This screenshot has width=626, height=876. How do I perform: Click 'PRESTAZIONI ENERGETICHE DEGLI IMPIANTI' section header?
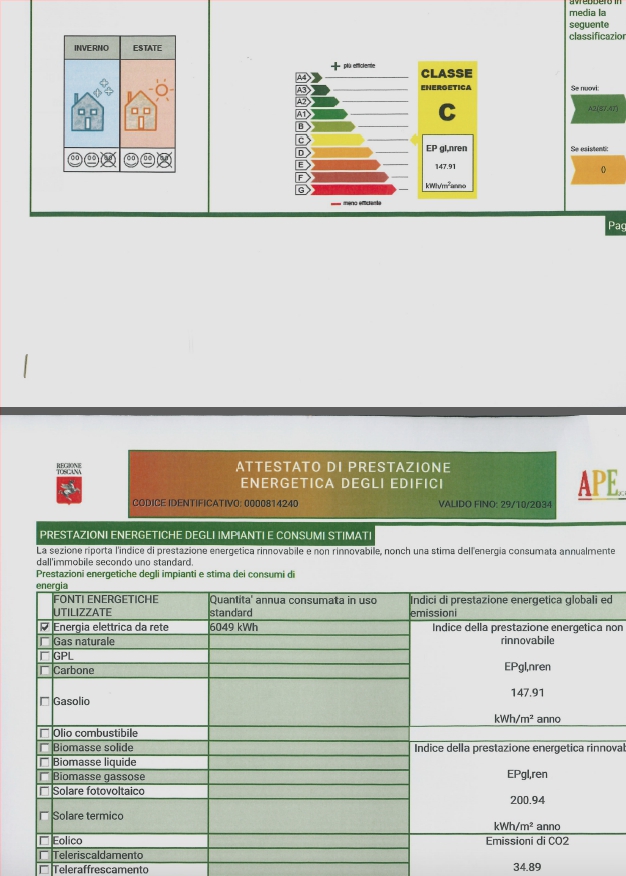[206, 535]
